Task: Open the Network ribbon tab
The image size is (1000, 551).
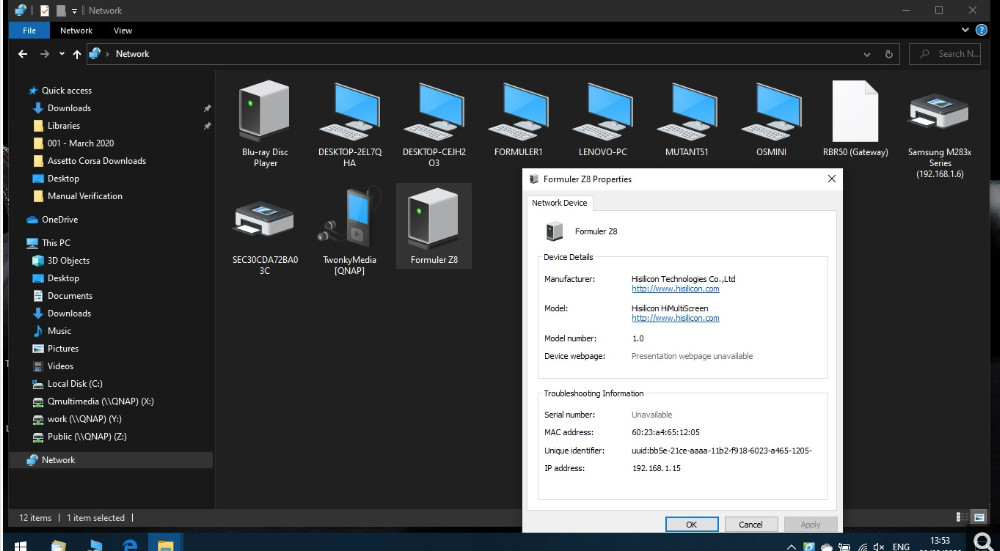Action: (x=77, y=30)
